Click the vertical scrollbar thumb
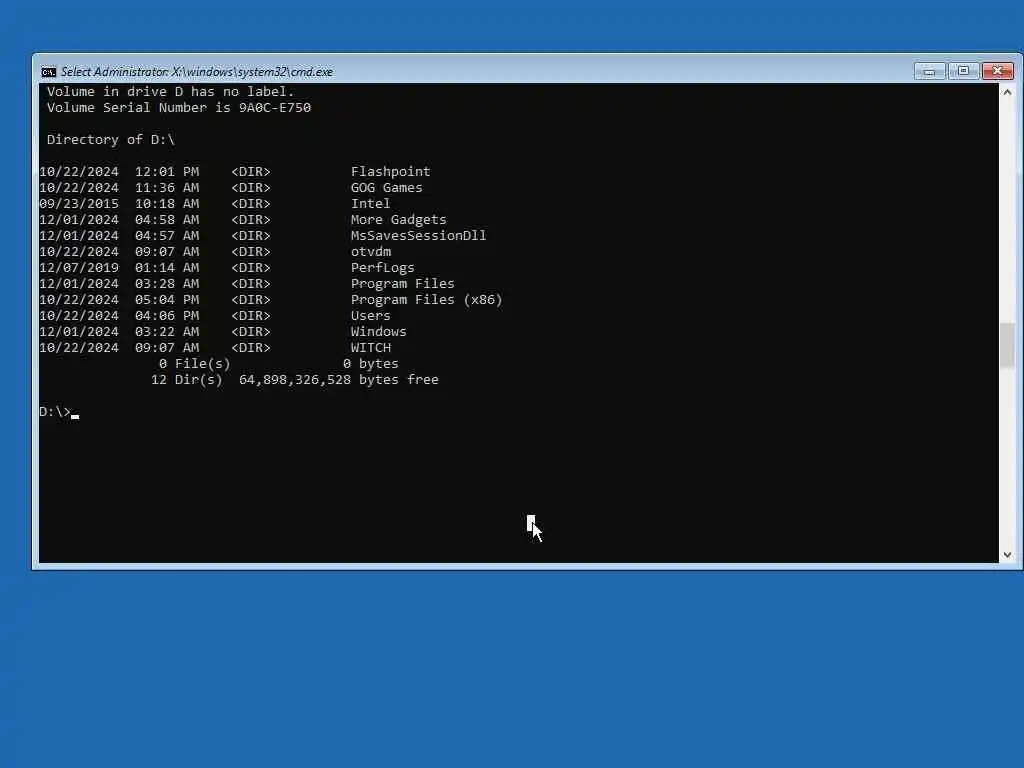 point(1007,345)
